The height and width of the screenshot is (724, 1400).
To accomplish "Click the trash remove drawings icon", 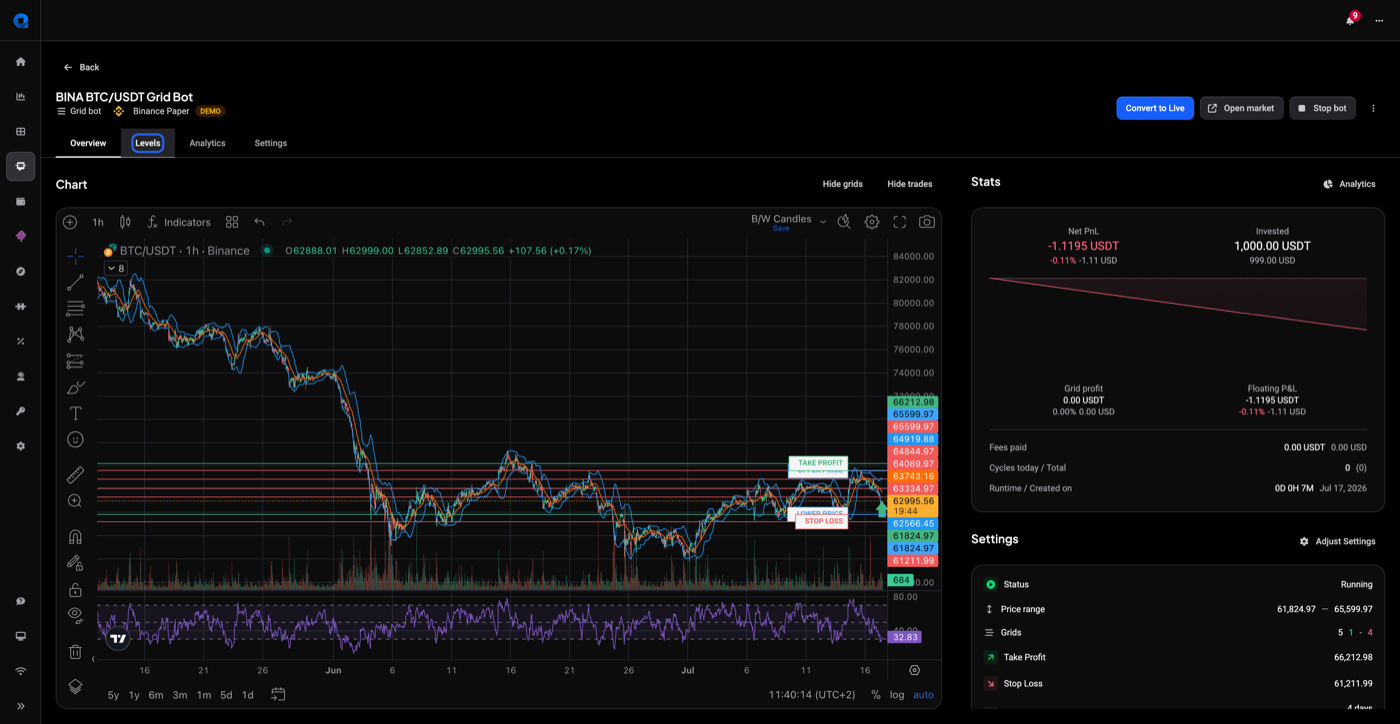I will [x=75, y=652].
